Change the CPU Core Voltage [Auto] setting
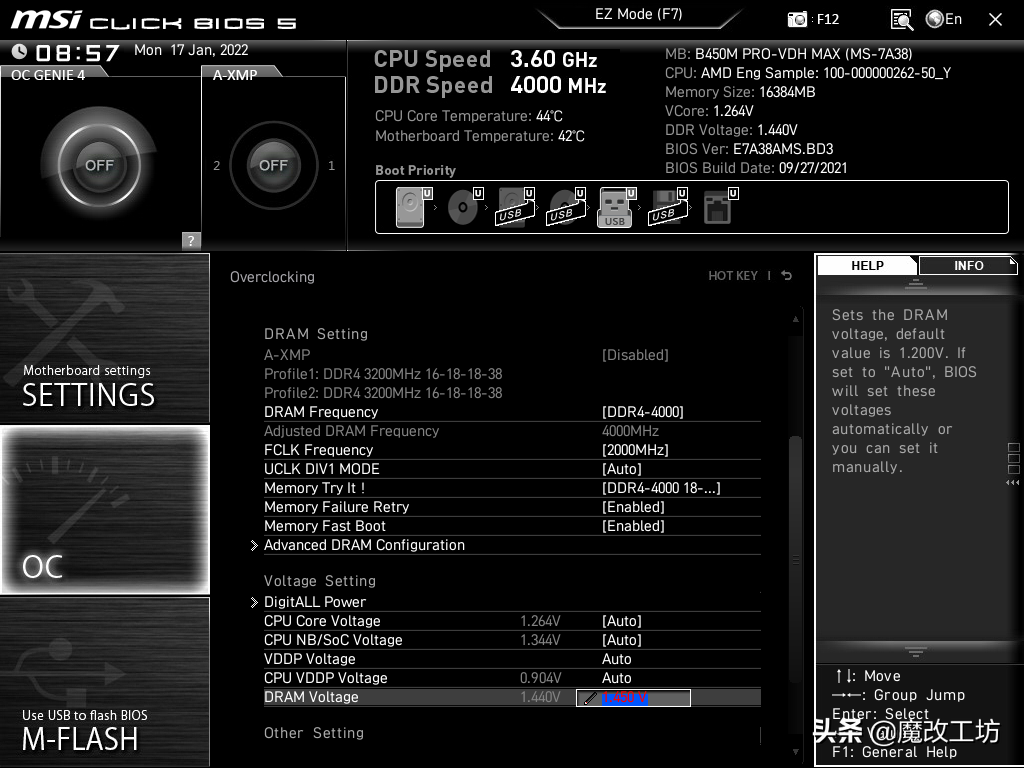Screen dimensions: 1024x768 tap(622, 621)
